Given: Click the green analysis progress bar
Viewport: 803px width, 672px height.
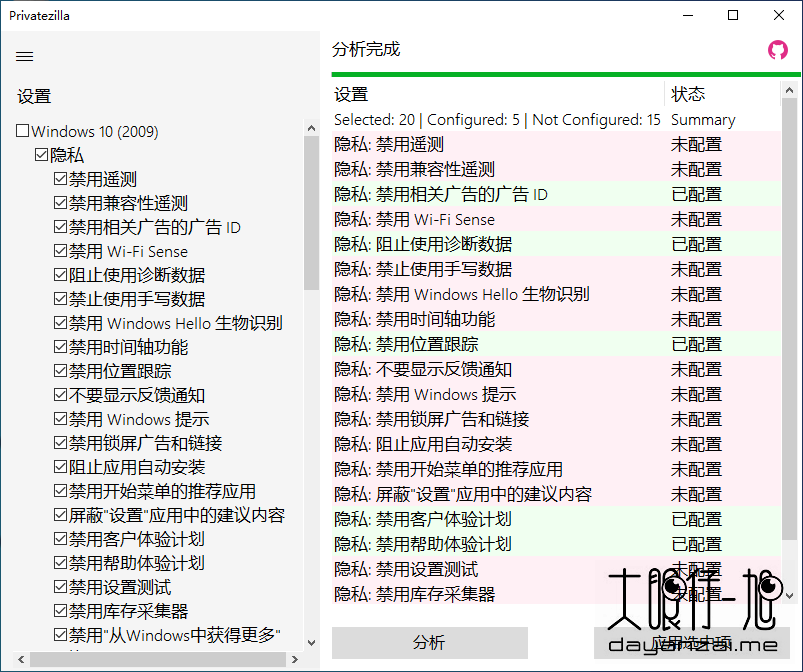Looking at the screenshot, I should coord(566,75).
